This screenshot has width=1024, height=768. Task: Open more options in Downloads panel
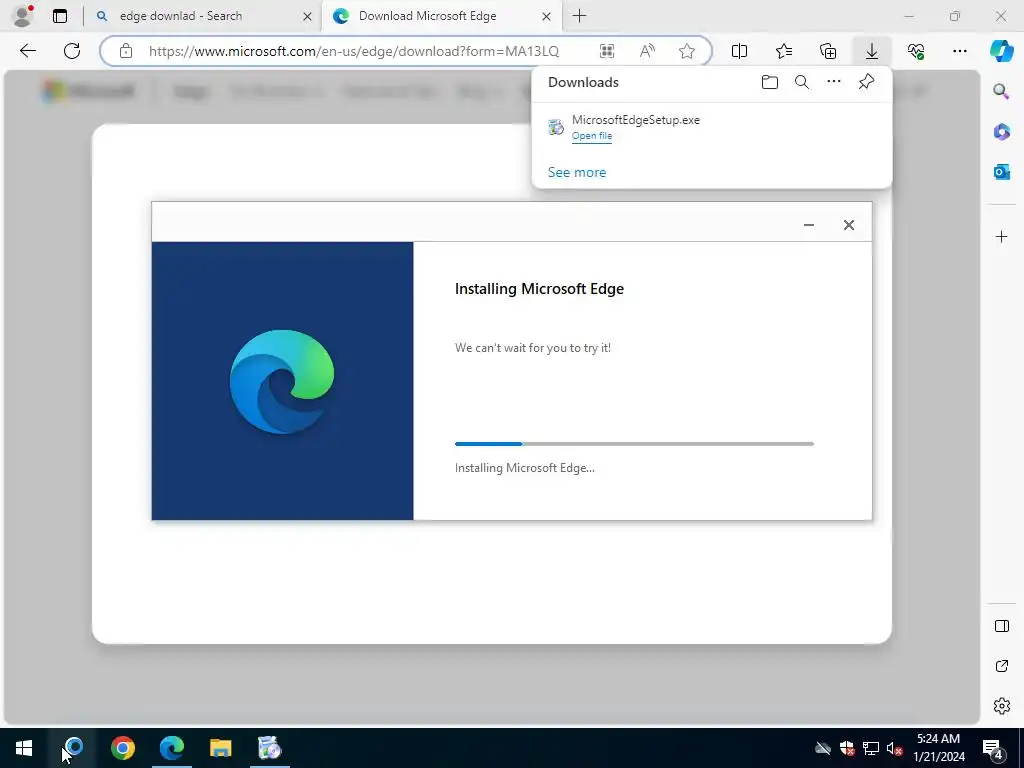tap(833, 81)
